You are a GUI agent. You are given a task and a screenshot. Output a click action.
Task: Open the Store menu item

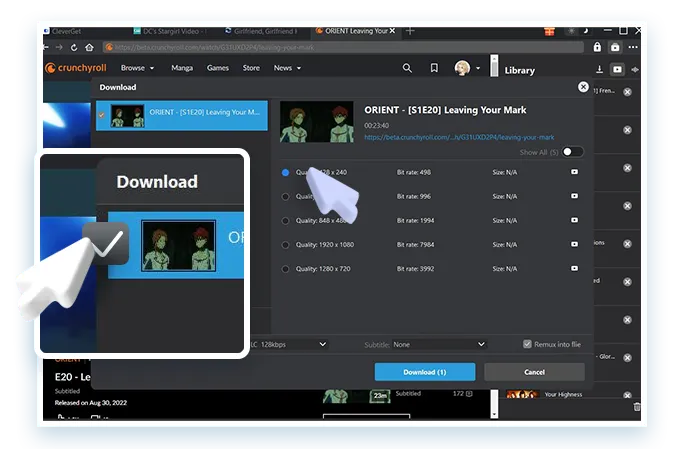pyautogui.click(x=251, y=68)
